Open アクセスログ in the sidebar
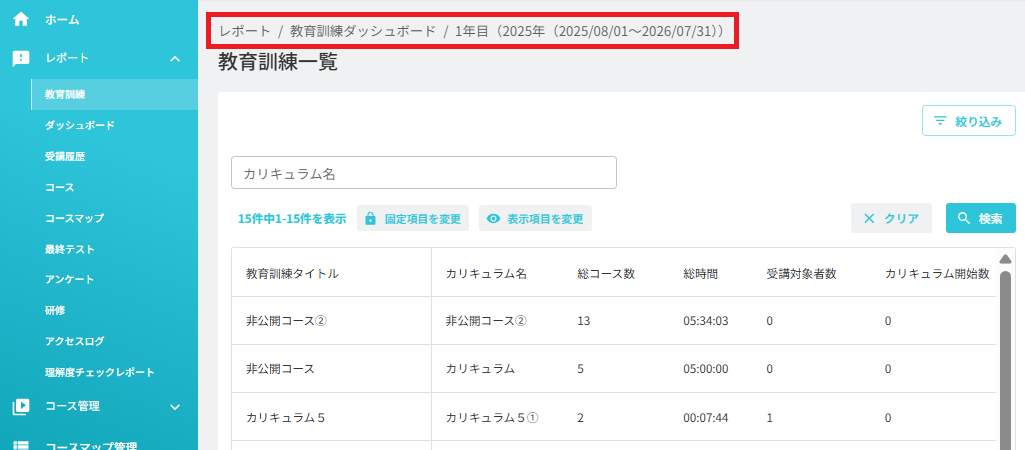This screenshot has width=1025, height=450. [x=75, y=341]
